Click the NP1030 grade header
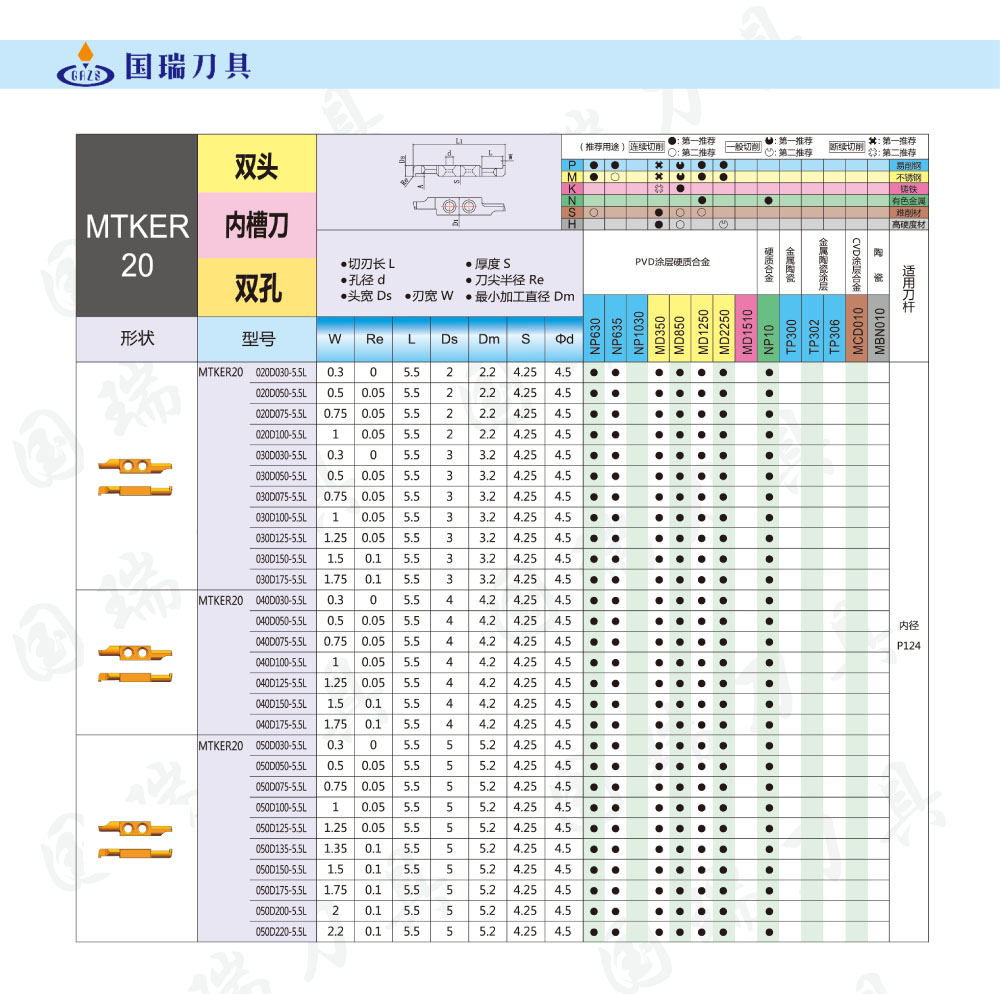This screenshot has height=994, width=1000. (638, 328)
